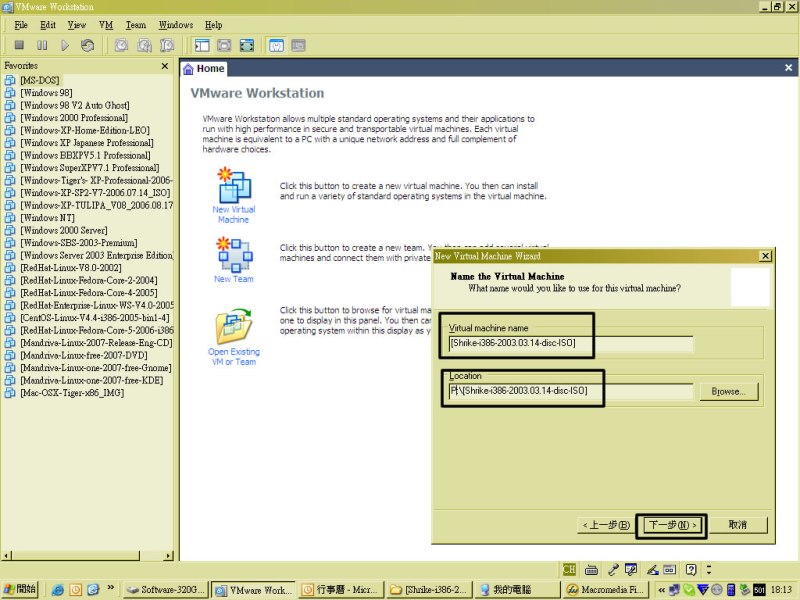
Task: Select [Windows-SBS-2003-Premium] favorite
Action: coord(79,243)
